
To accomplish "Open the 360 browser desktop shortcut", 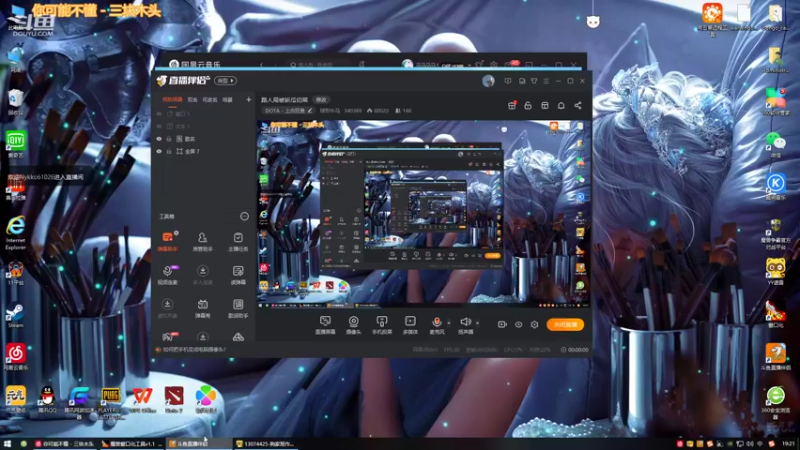I will pyautogui.click(x=776, y=402).
